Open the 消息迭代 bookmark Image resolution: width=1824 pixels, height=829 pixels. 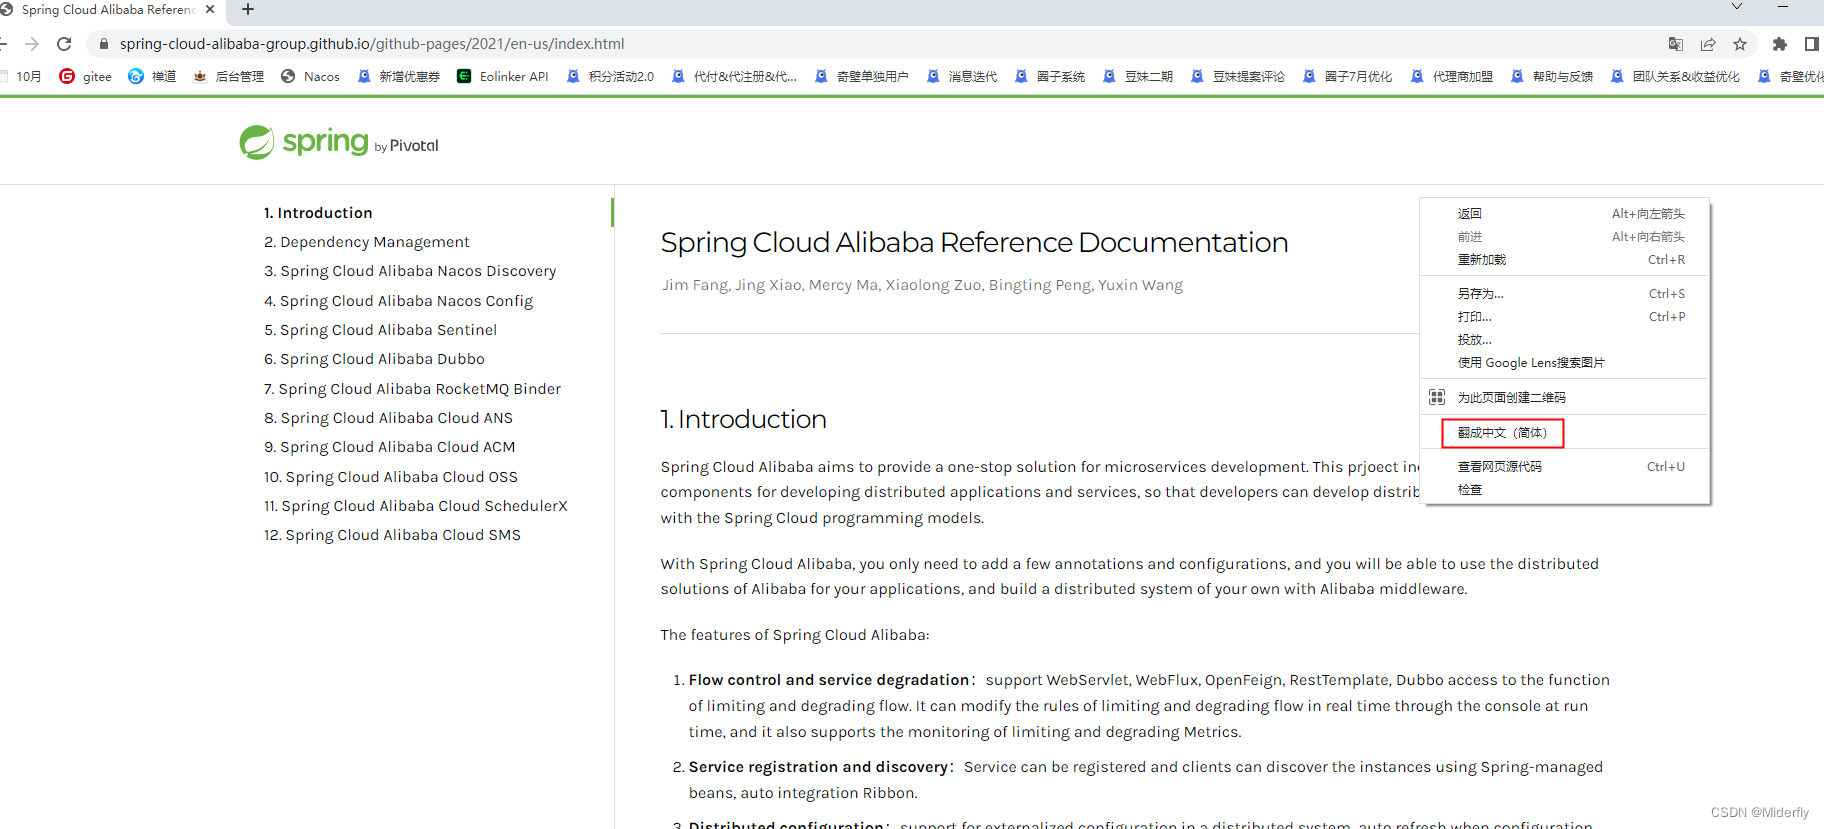point(961,76)
